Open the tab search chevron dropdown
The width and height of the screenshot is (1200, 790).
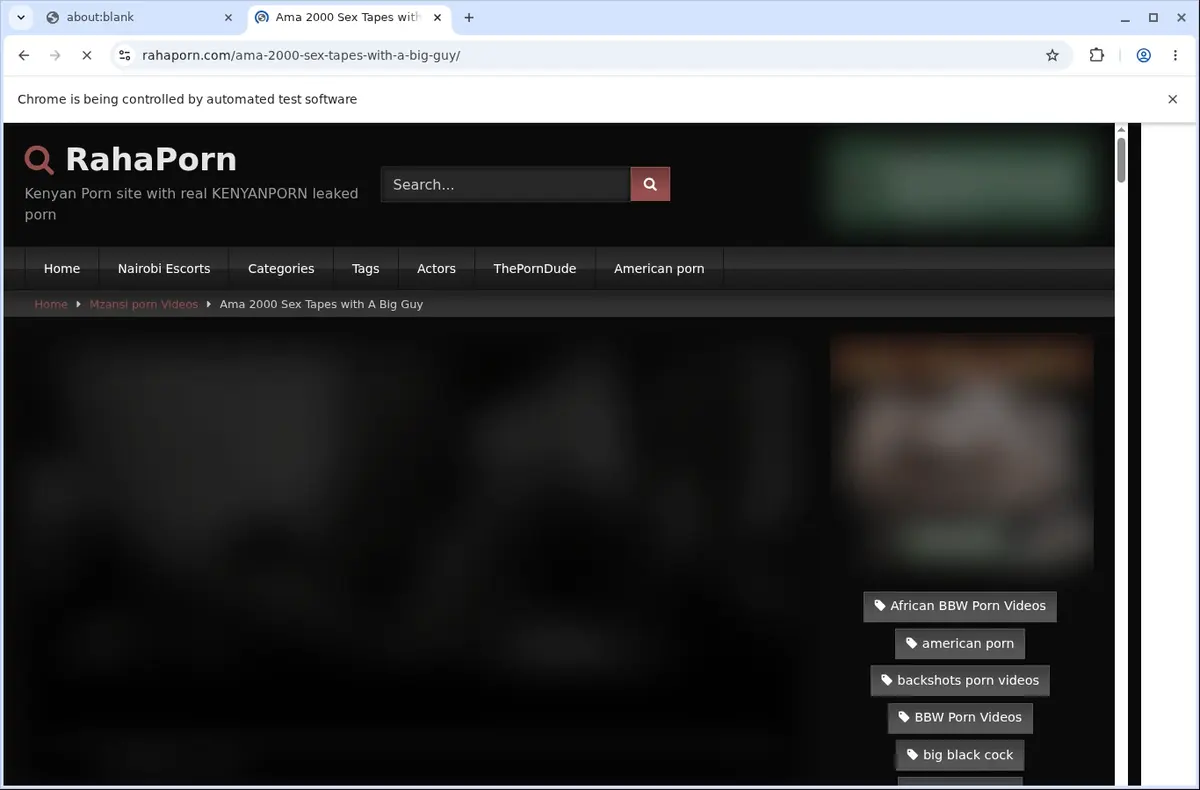pyautogui.click(x=21, y=17)
